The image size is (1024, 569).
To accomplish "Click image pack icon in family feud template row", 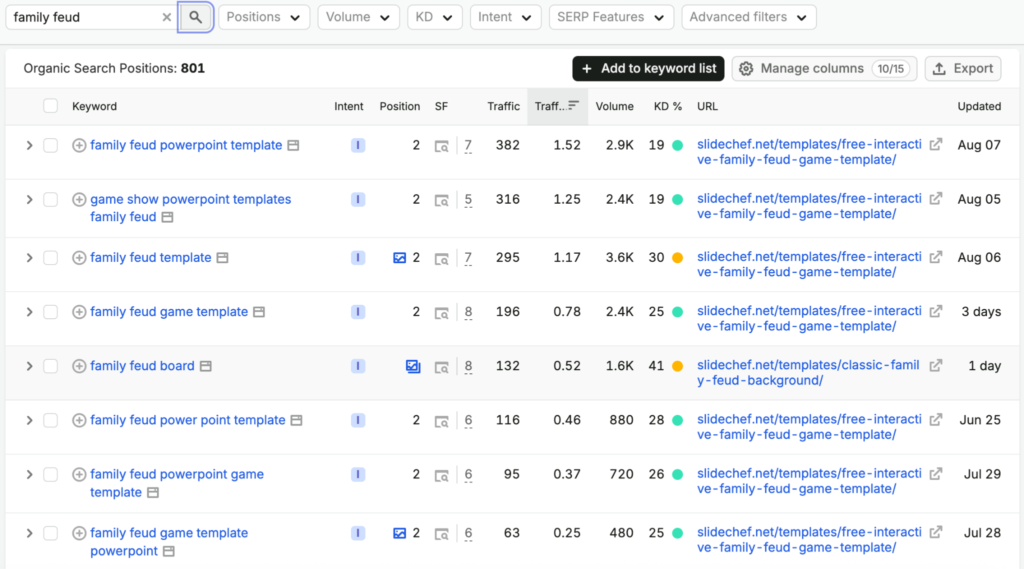I will click(x=399, y=257).
